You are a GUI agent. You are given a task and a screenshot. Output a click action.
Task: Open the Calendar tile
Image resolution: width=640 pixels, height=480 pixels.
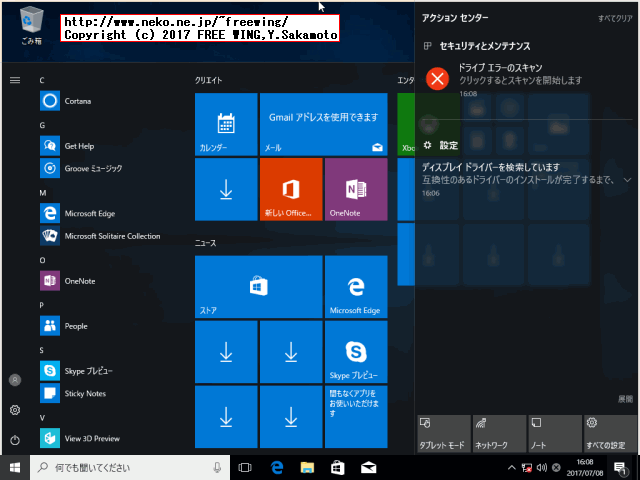[x=226, y=124]
